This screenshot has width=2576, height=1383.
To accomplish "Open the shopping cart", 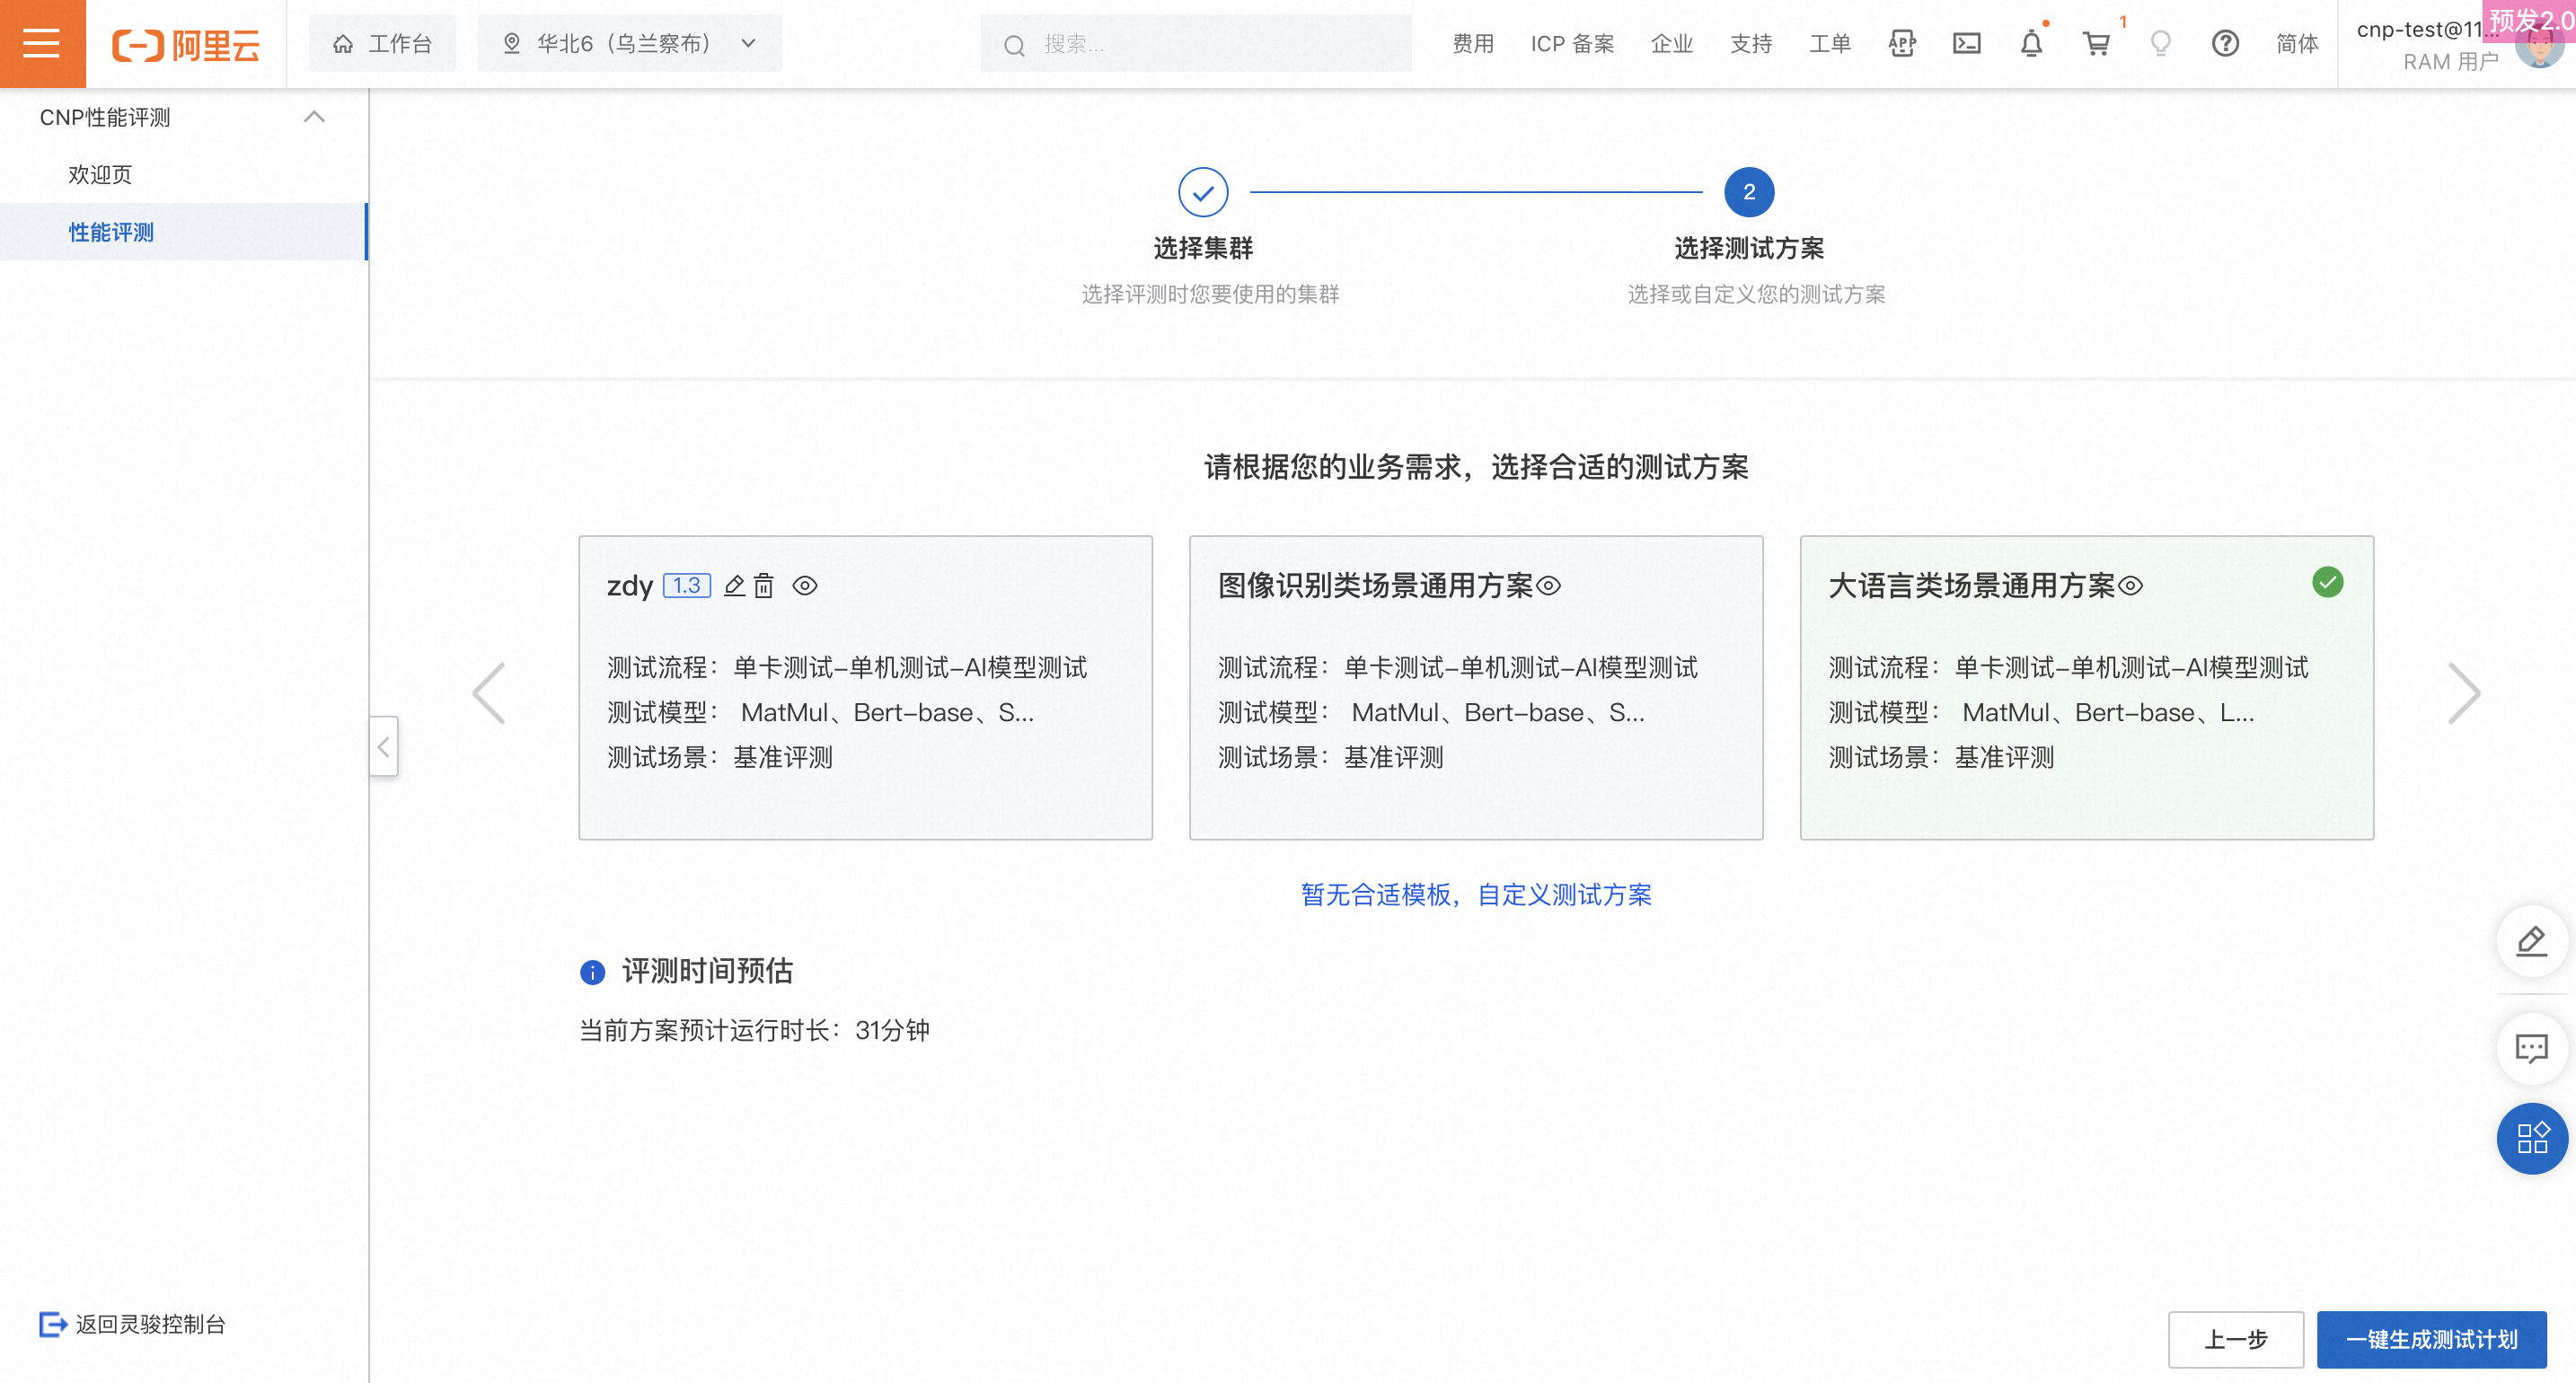I will [x=2095, y=43].
